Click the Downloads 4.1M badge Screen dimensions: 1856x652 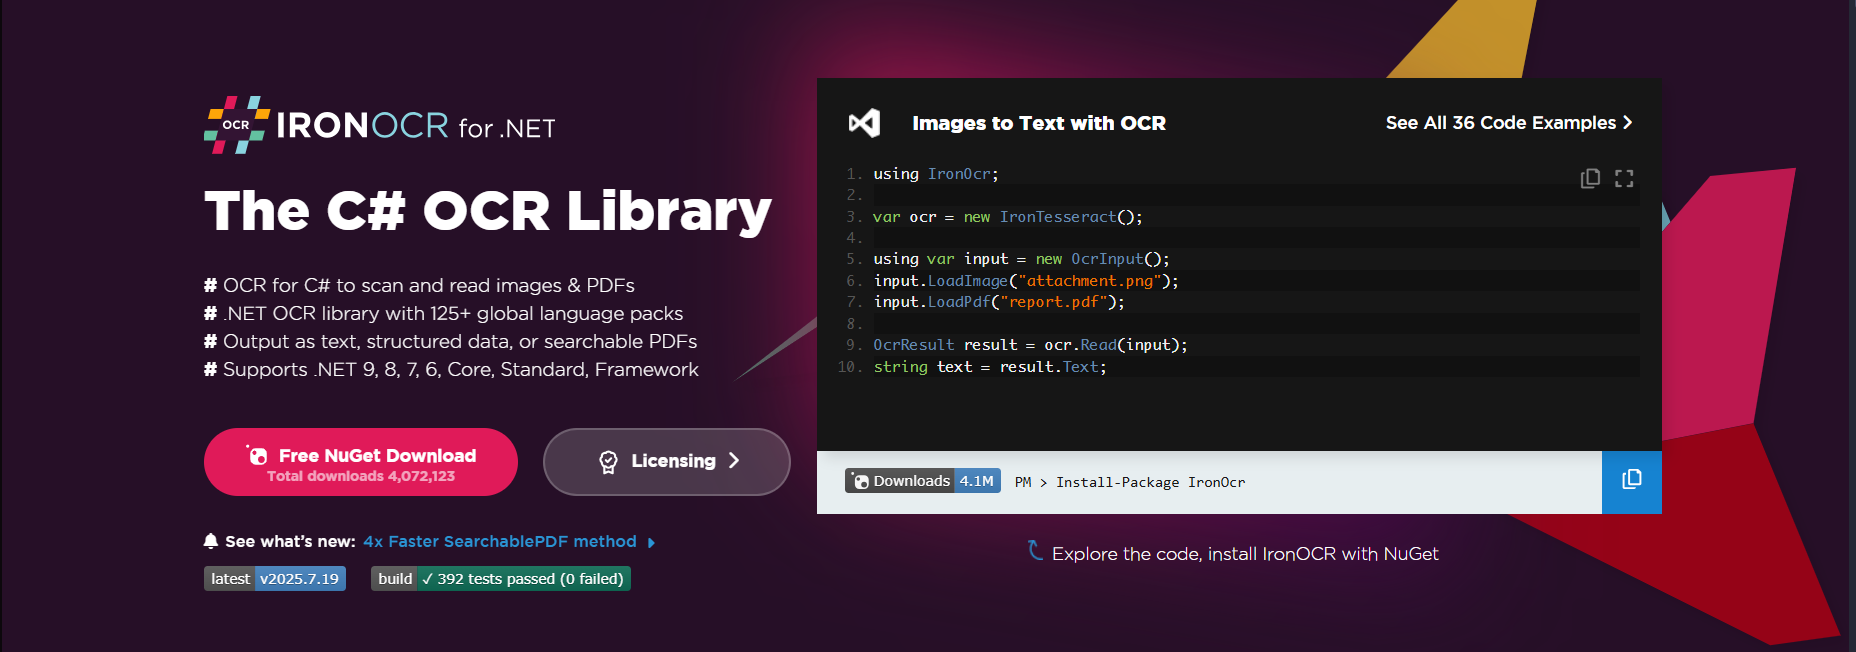923,481
